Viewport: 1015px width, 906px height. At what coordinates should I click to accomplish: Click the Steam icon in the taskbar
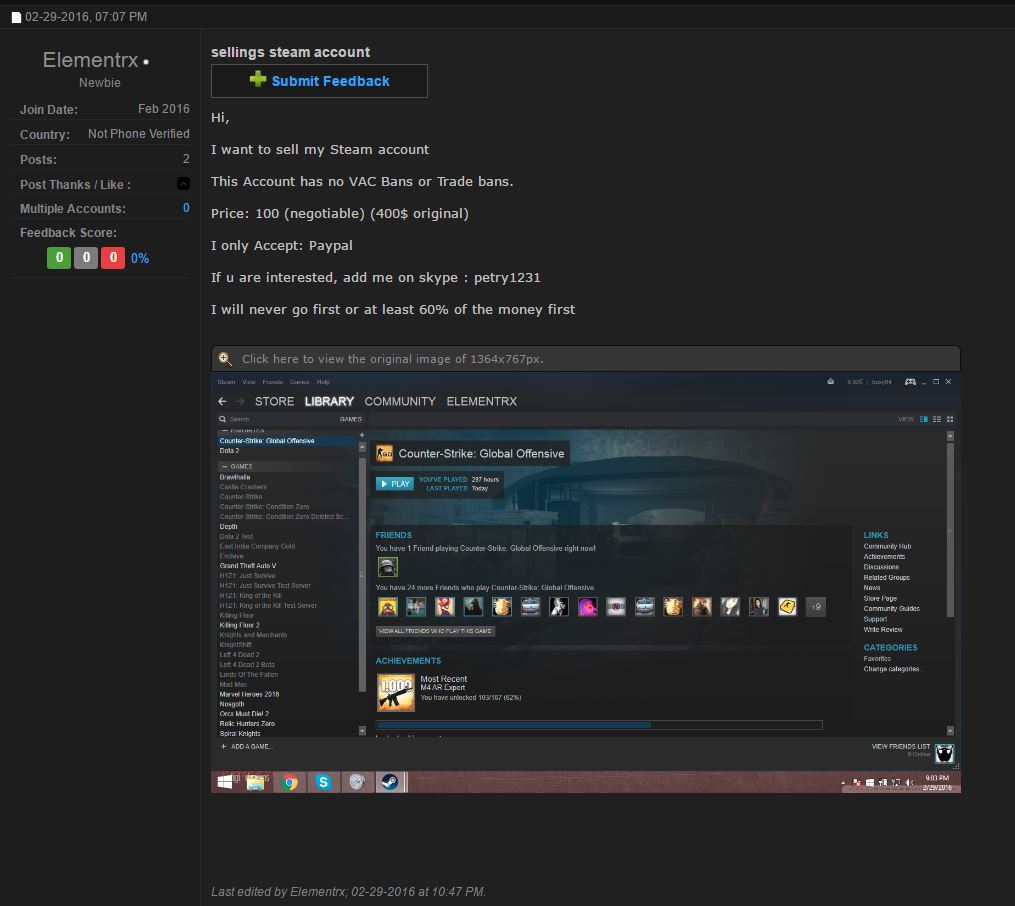point(389,782)
